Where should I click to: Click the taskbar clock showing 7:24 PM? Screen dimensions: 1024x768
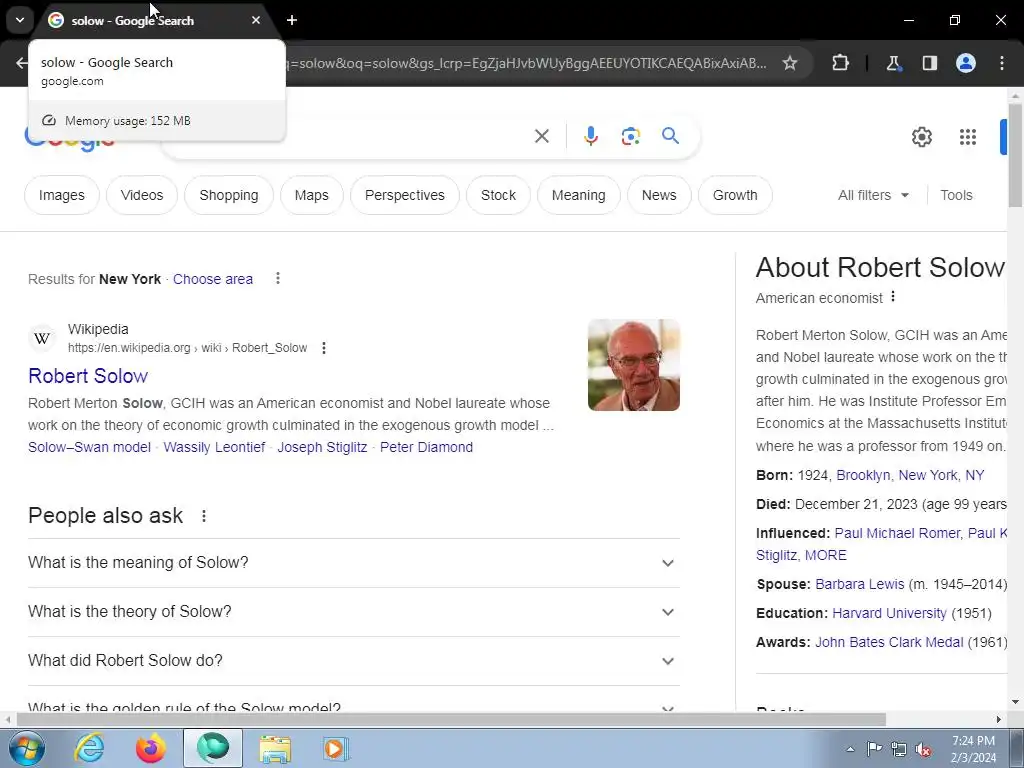973,749
